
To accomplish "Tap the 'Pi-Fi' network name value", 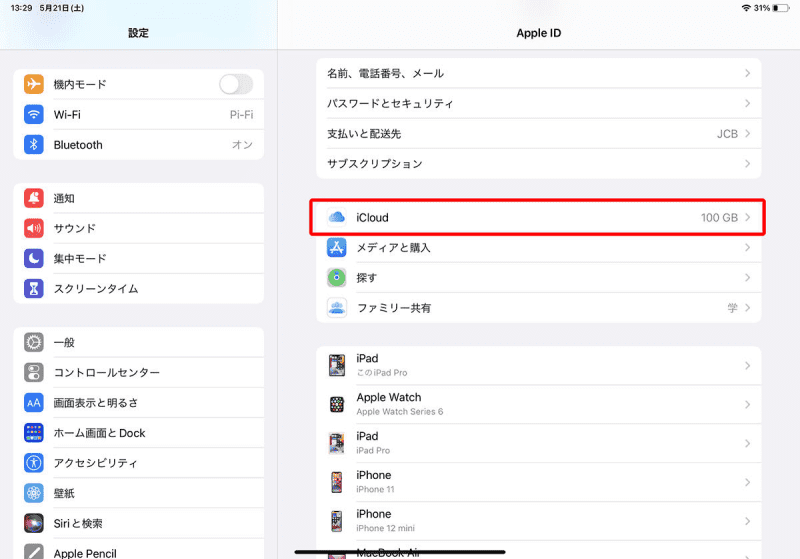I will click(241, 115).
